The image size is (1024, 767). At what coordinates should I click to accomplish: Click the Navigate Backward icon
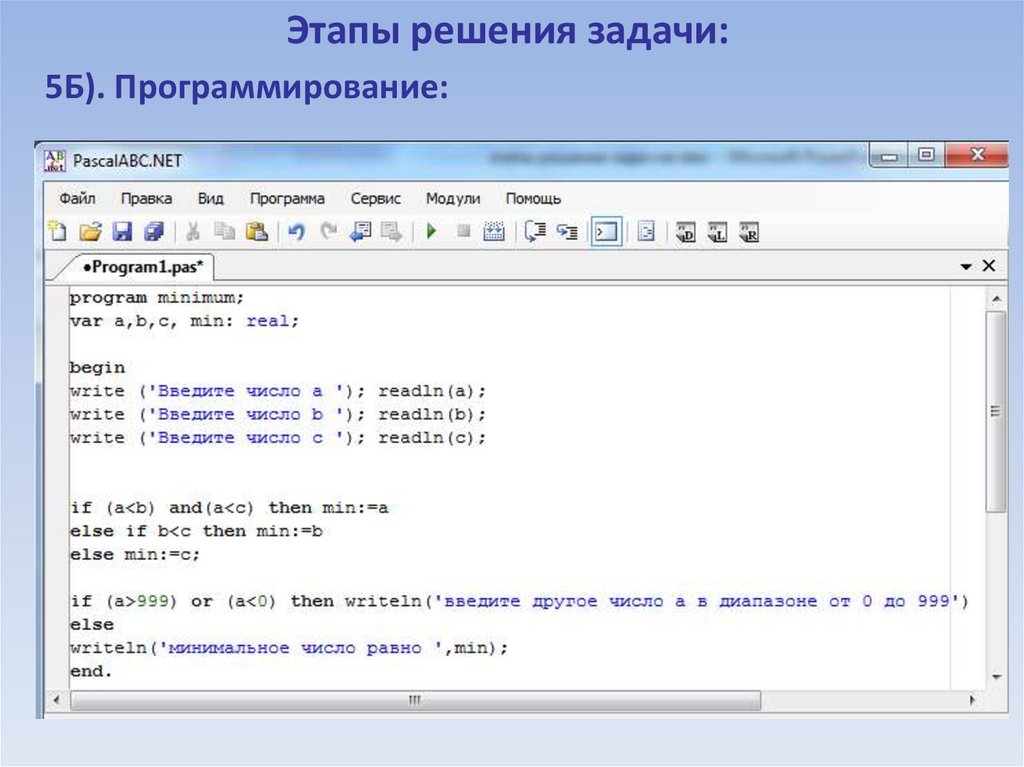(360, 231)
